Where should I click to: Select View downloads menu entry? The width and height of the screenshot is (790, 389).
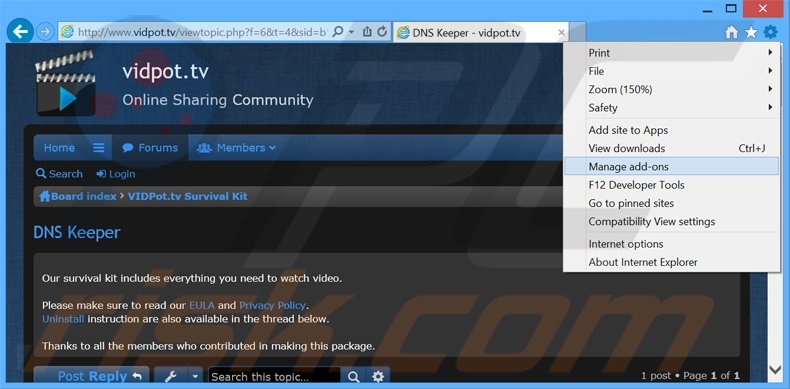point(671,148)
